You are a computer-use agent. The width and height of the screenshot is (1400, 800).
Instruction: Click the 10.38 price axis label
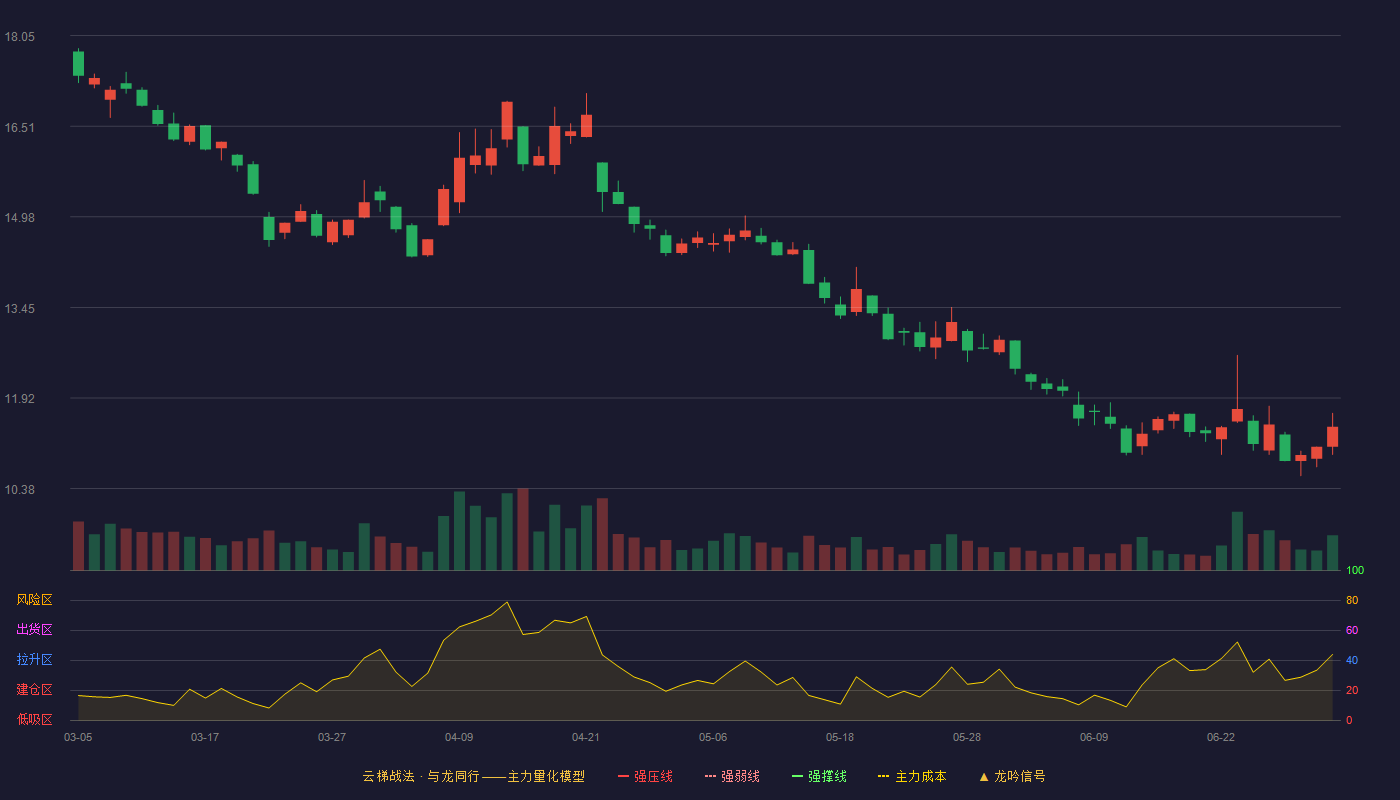pos(19,489)
